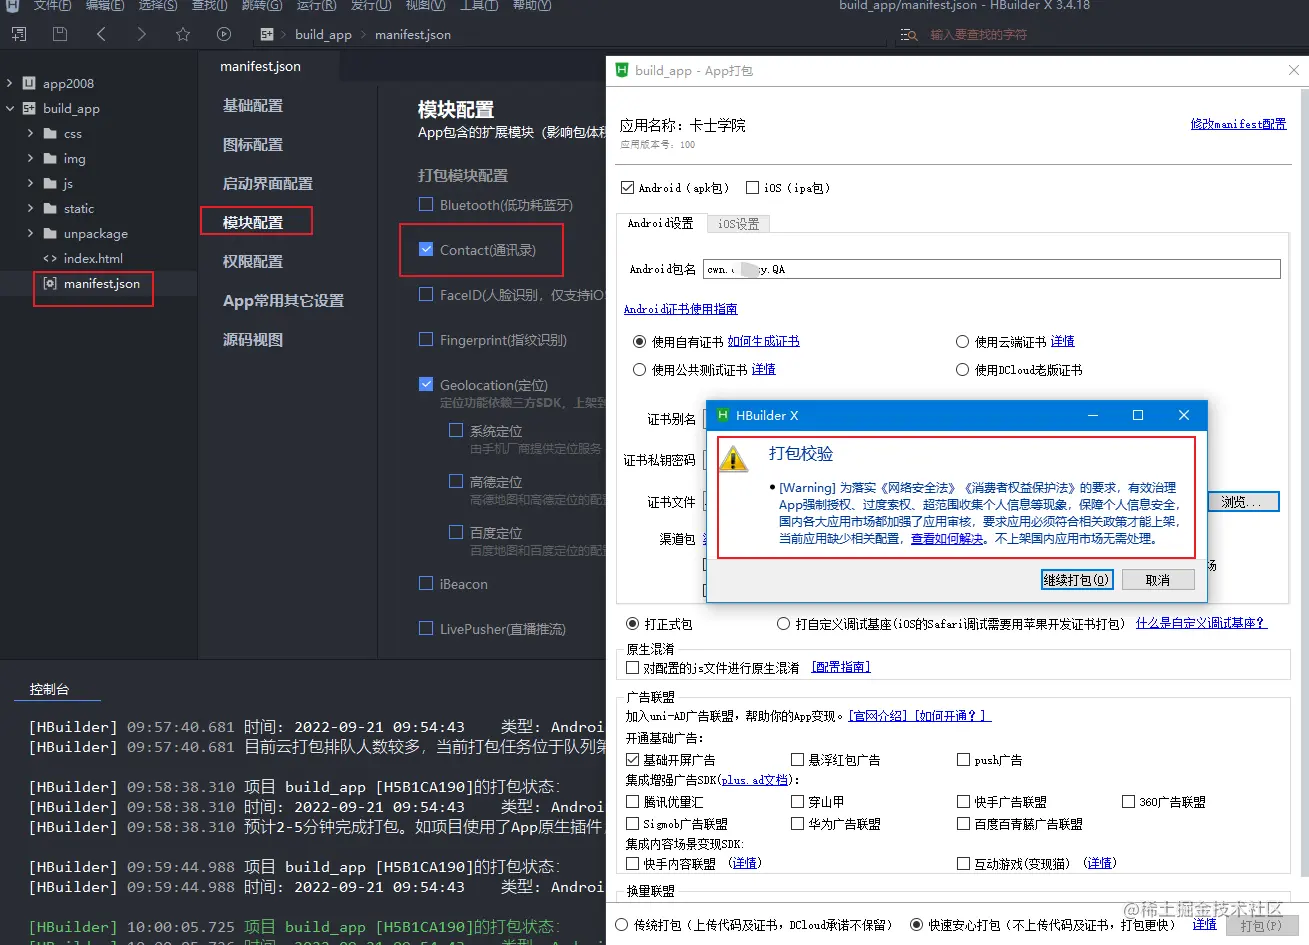1309x945 pixels.
Task: Expand the app2008 project node
Action: click(x=10, y=83)
